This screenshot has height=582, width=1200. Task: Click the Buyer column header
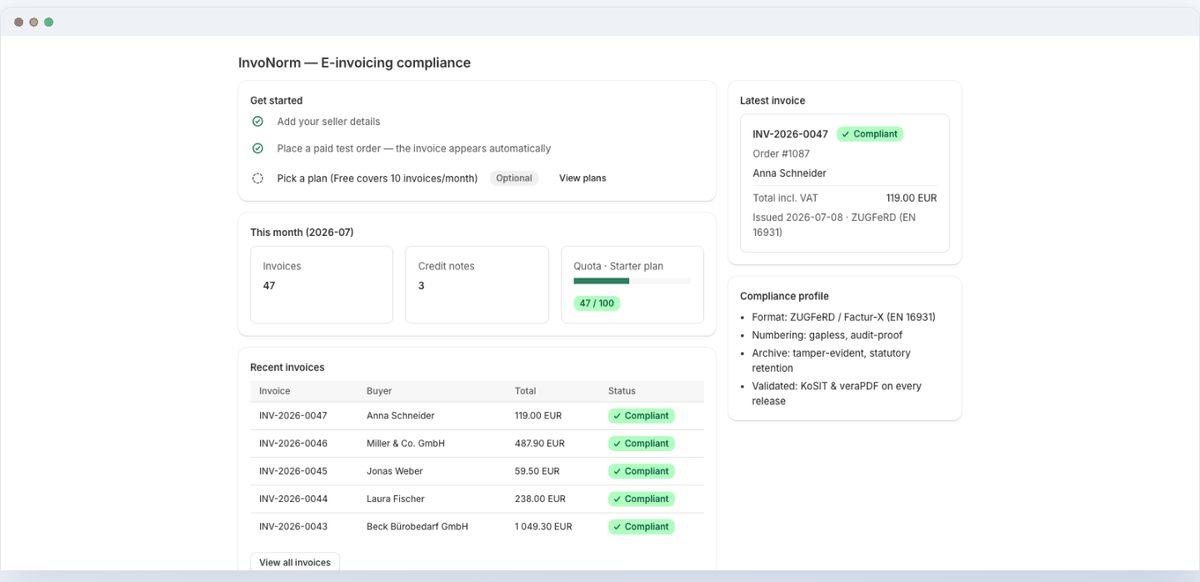coord(379,391)
